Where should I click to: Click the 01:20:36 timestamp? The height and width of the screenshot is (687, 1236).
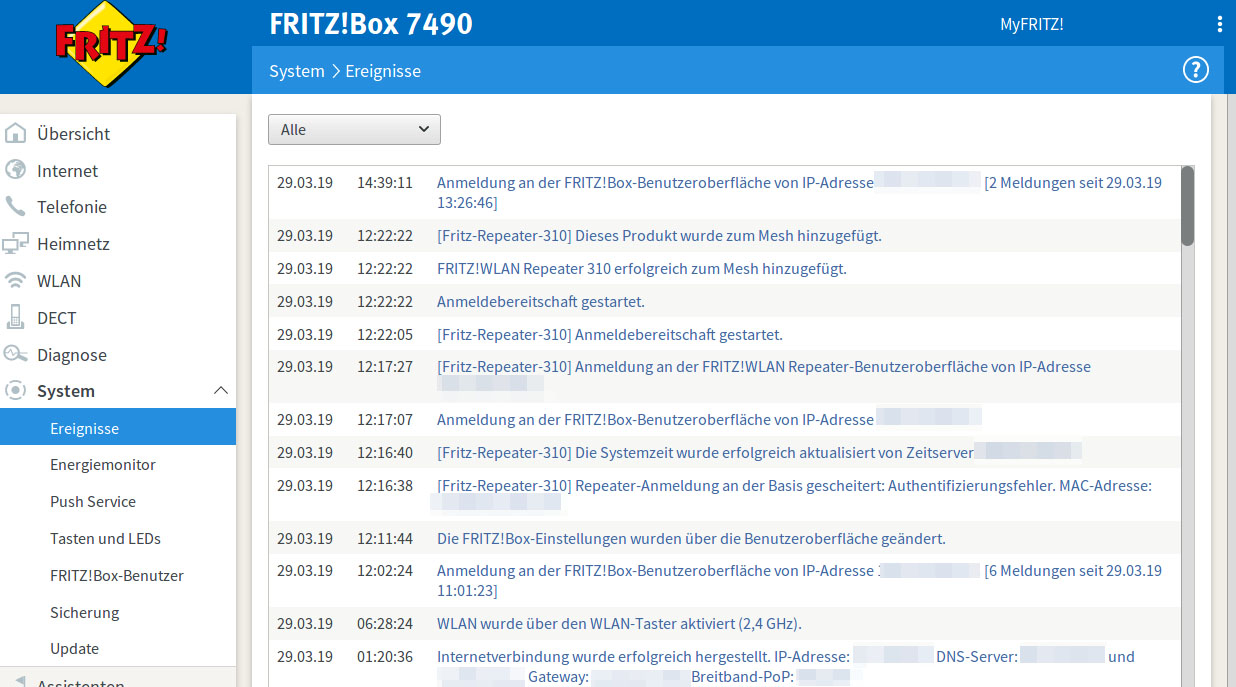pyautogui.click(x=385, y=657)
